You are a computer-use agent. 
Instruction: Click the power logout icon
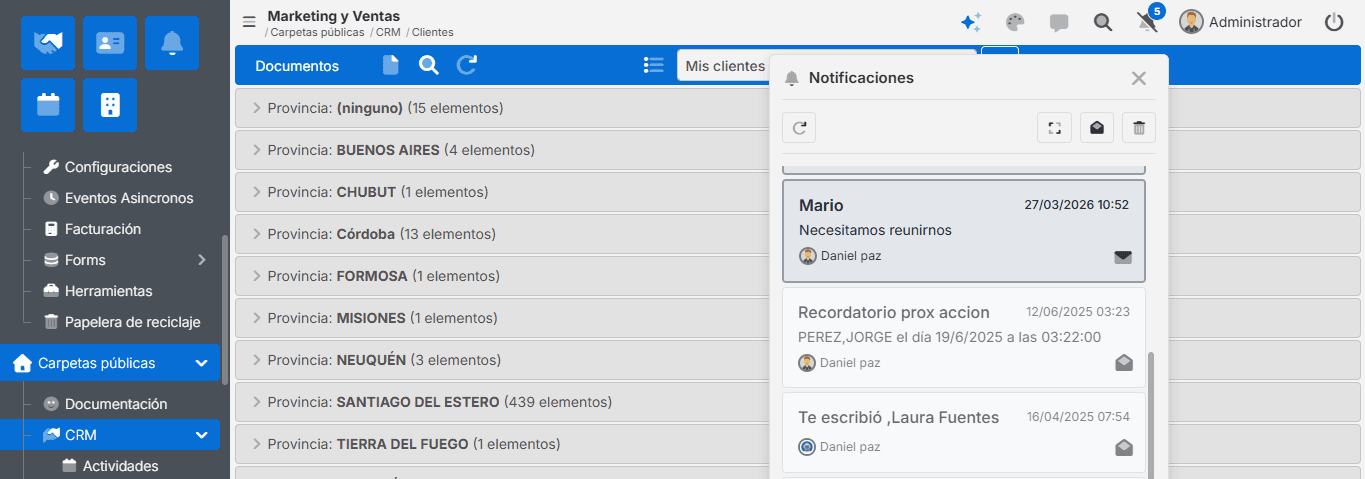pyautogui.click(x=1334, y=22)
